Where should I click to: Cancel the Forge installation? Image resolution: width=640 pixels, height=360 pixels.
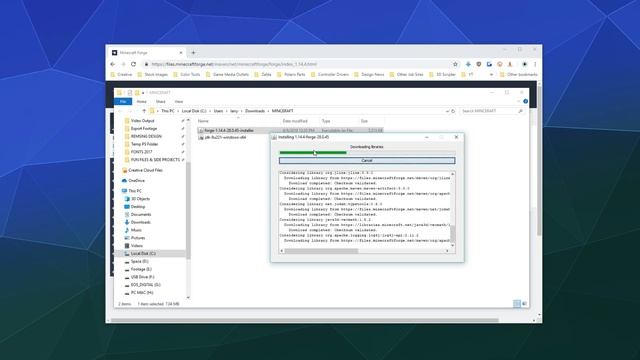[x=367, y=161]
